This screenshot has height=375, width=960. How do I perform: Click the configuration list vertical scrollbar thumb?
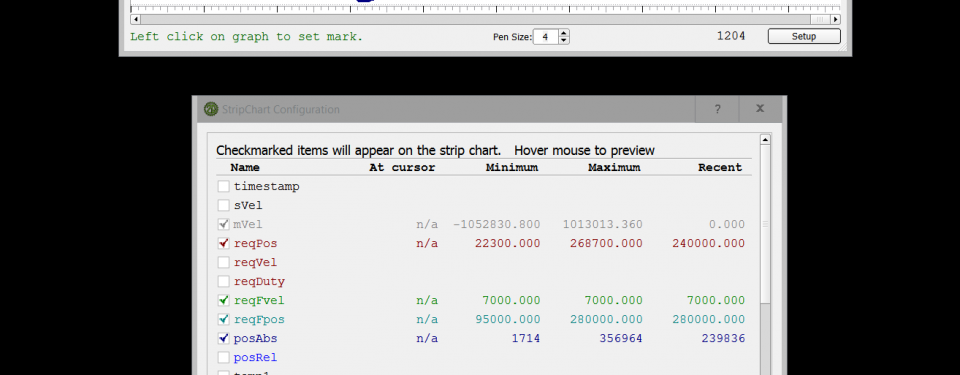pos(765,224)
